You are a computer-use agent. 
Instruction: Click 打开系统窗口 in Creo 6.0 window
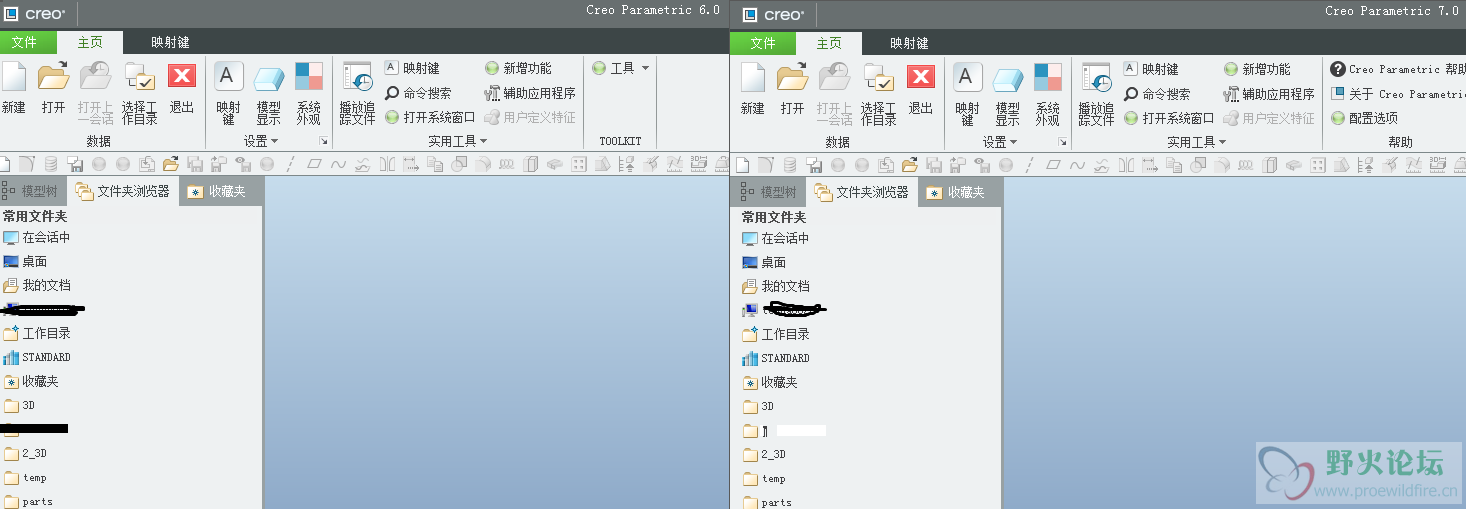[431, 117]
